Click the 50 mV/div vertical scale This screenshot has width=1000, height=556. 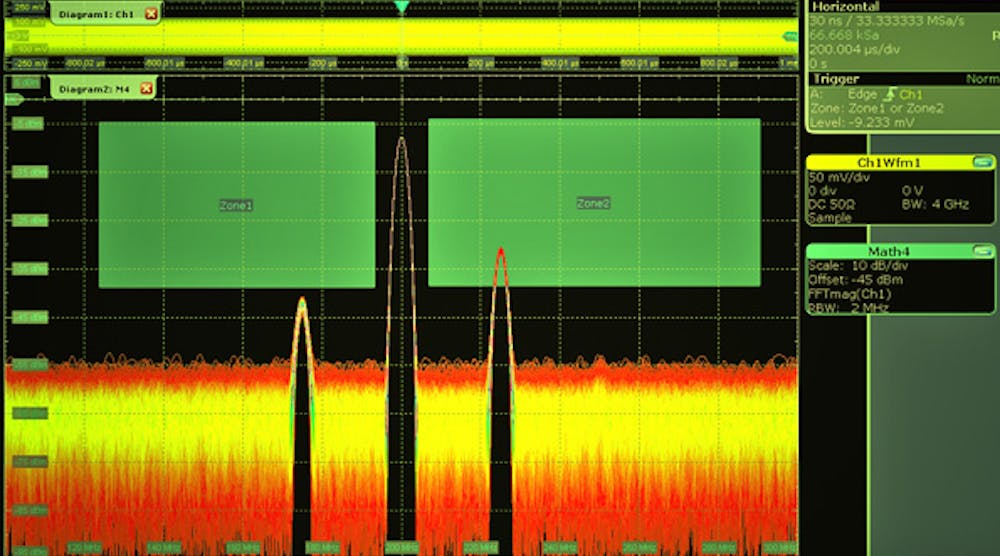pyautogui.click(x=842, y=177)
